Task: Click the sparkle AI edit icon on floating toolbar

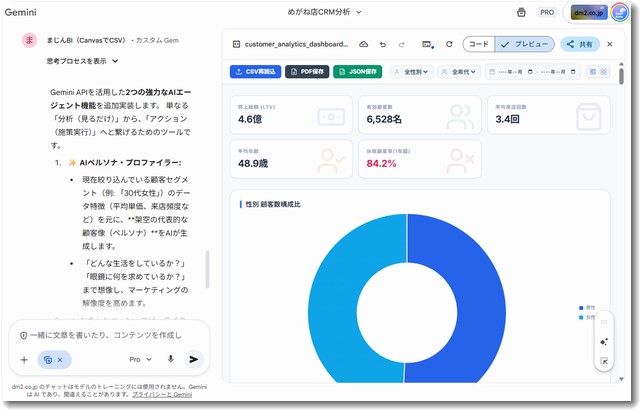Action: click(x=604, y=342)
